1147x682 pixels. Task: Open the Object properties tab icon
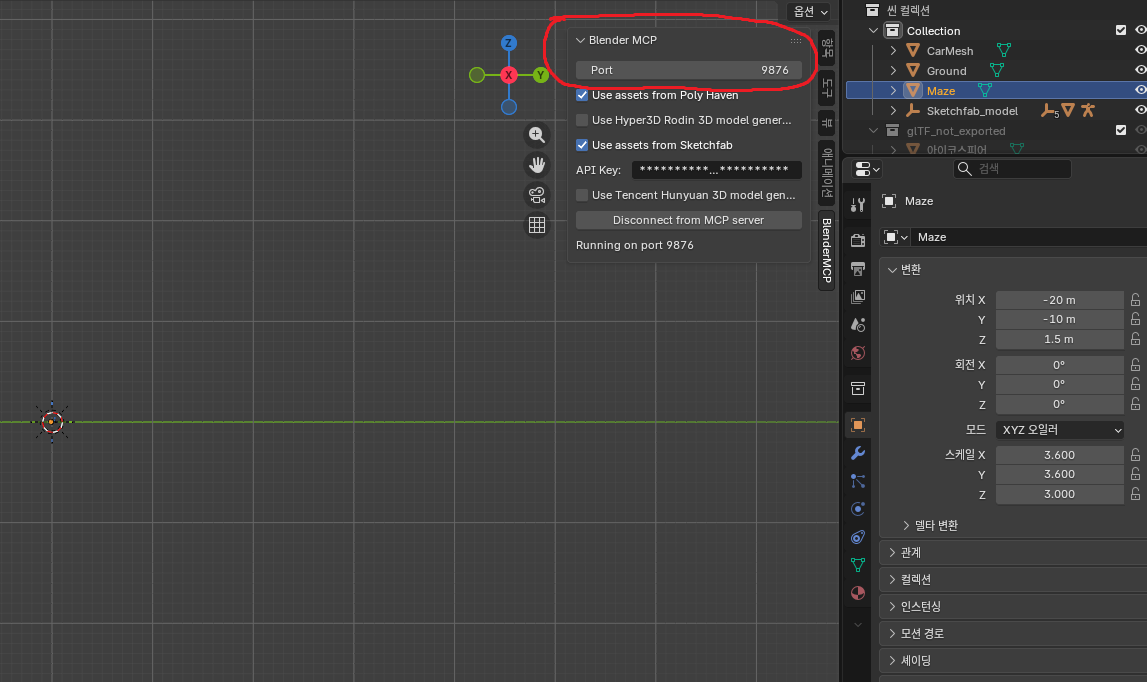click(857, 424)
